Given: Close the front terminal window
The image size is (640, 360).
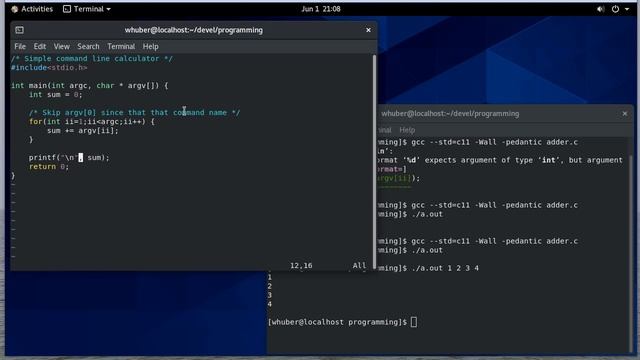Looking at the screenshot, I should (368, 30).
